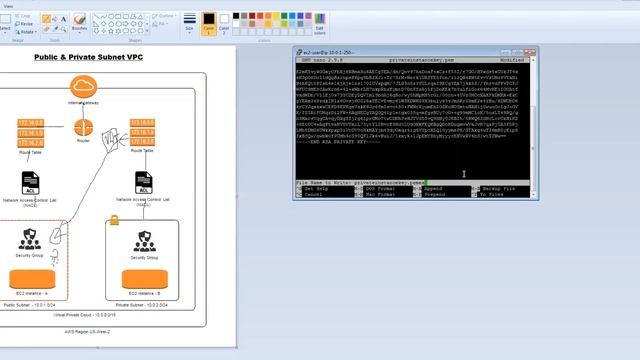Click the PuTTY icon in terminal title bar
This screenshot has width=640, height=360.
(299, 52)
